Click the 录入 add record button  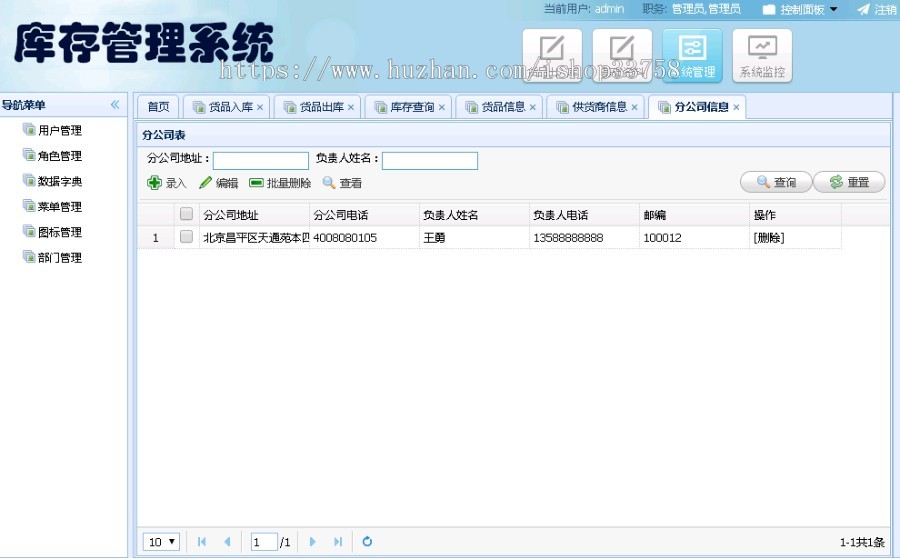(167, 183)
